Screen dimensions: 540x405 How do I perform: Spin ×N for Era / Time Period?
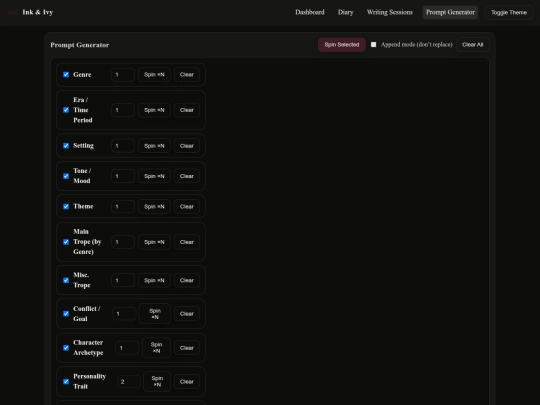(154, 110)
